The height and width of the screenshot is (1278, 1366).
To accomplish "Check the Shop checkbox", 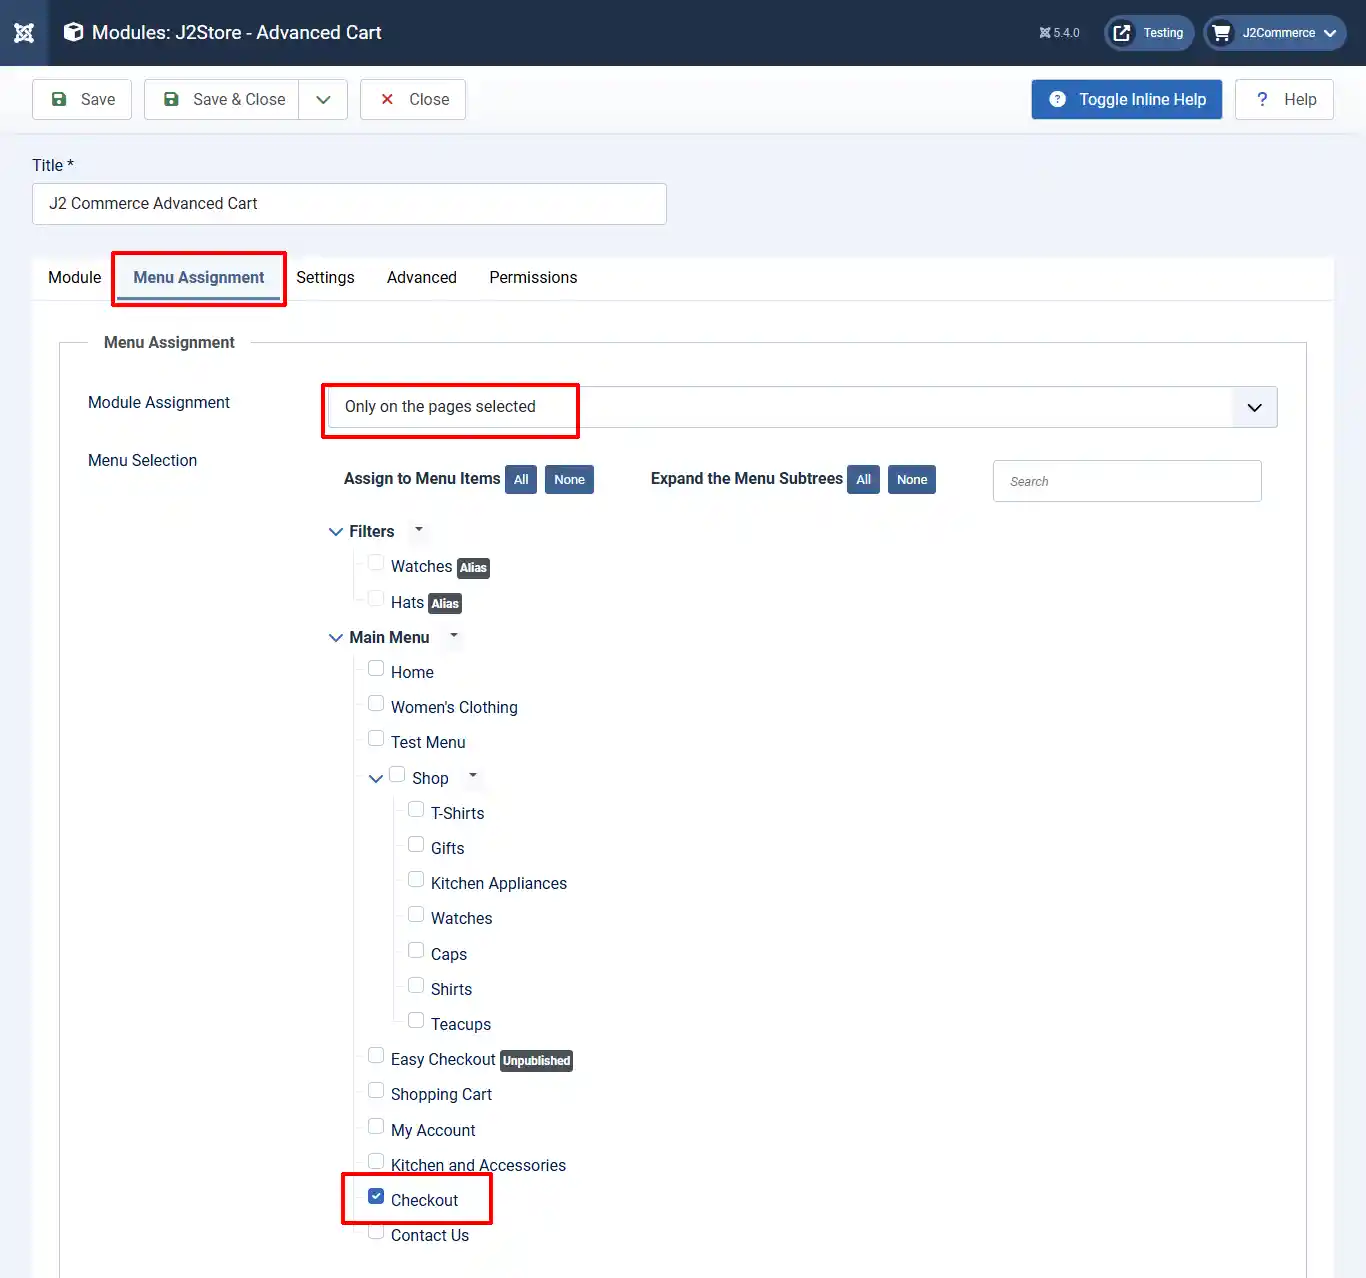I will coord(397,774).
